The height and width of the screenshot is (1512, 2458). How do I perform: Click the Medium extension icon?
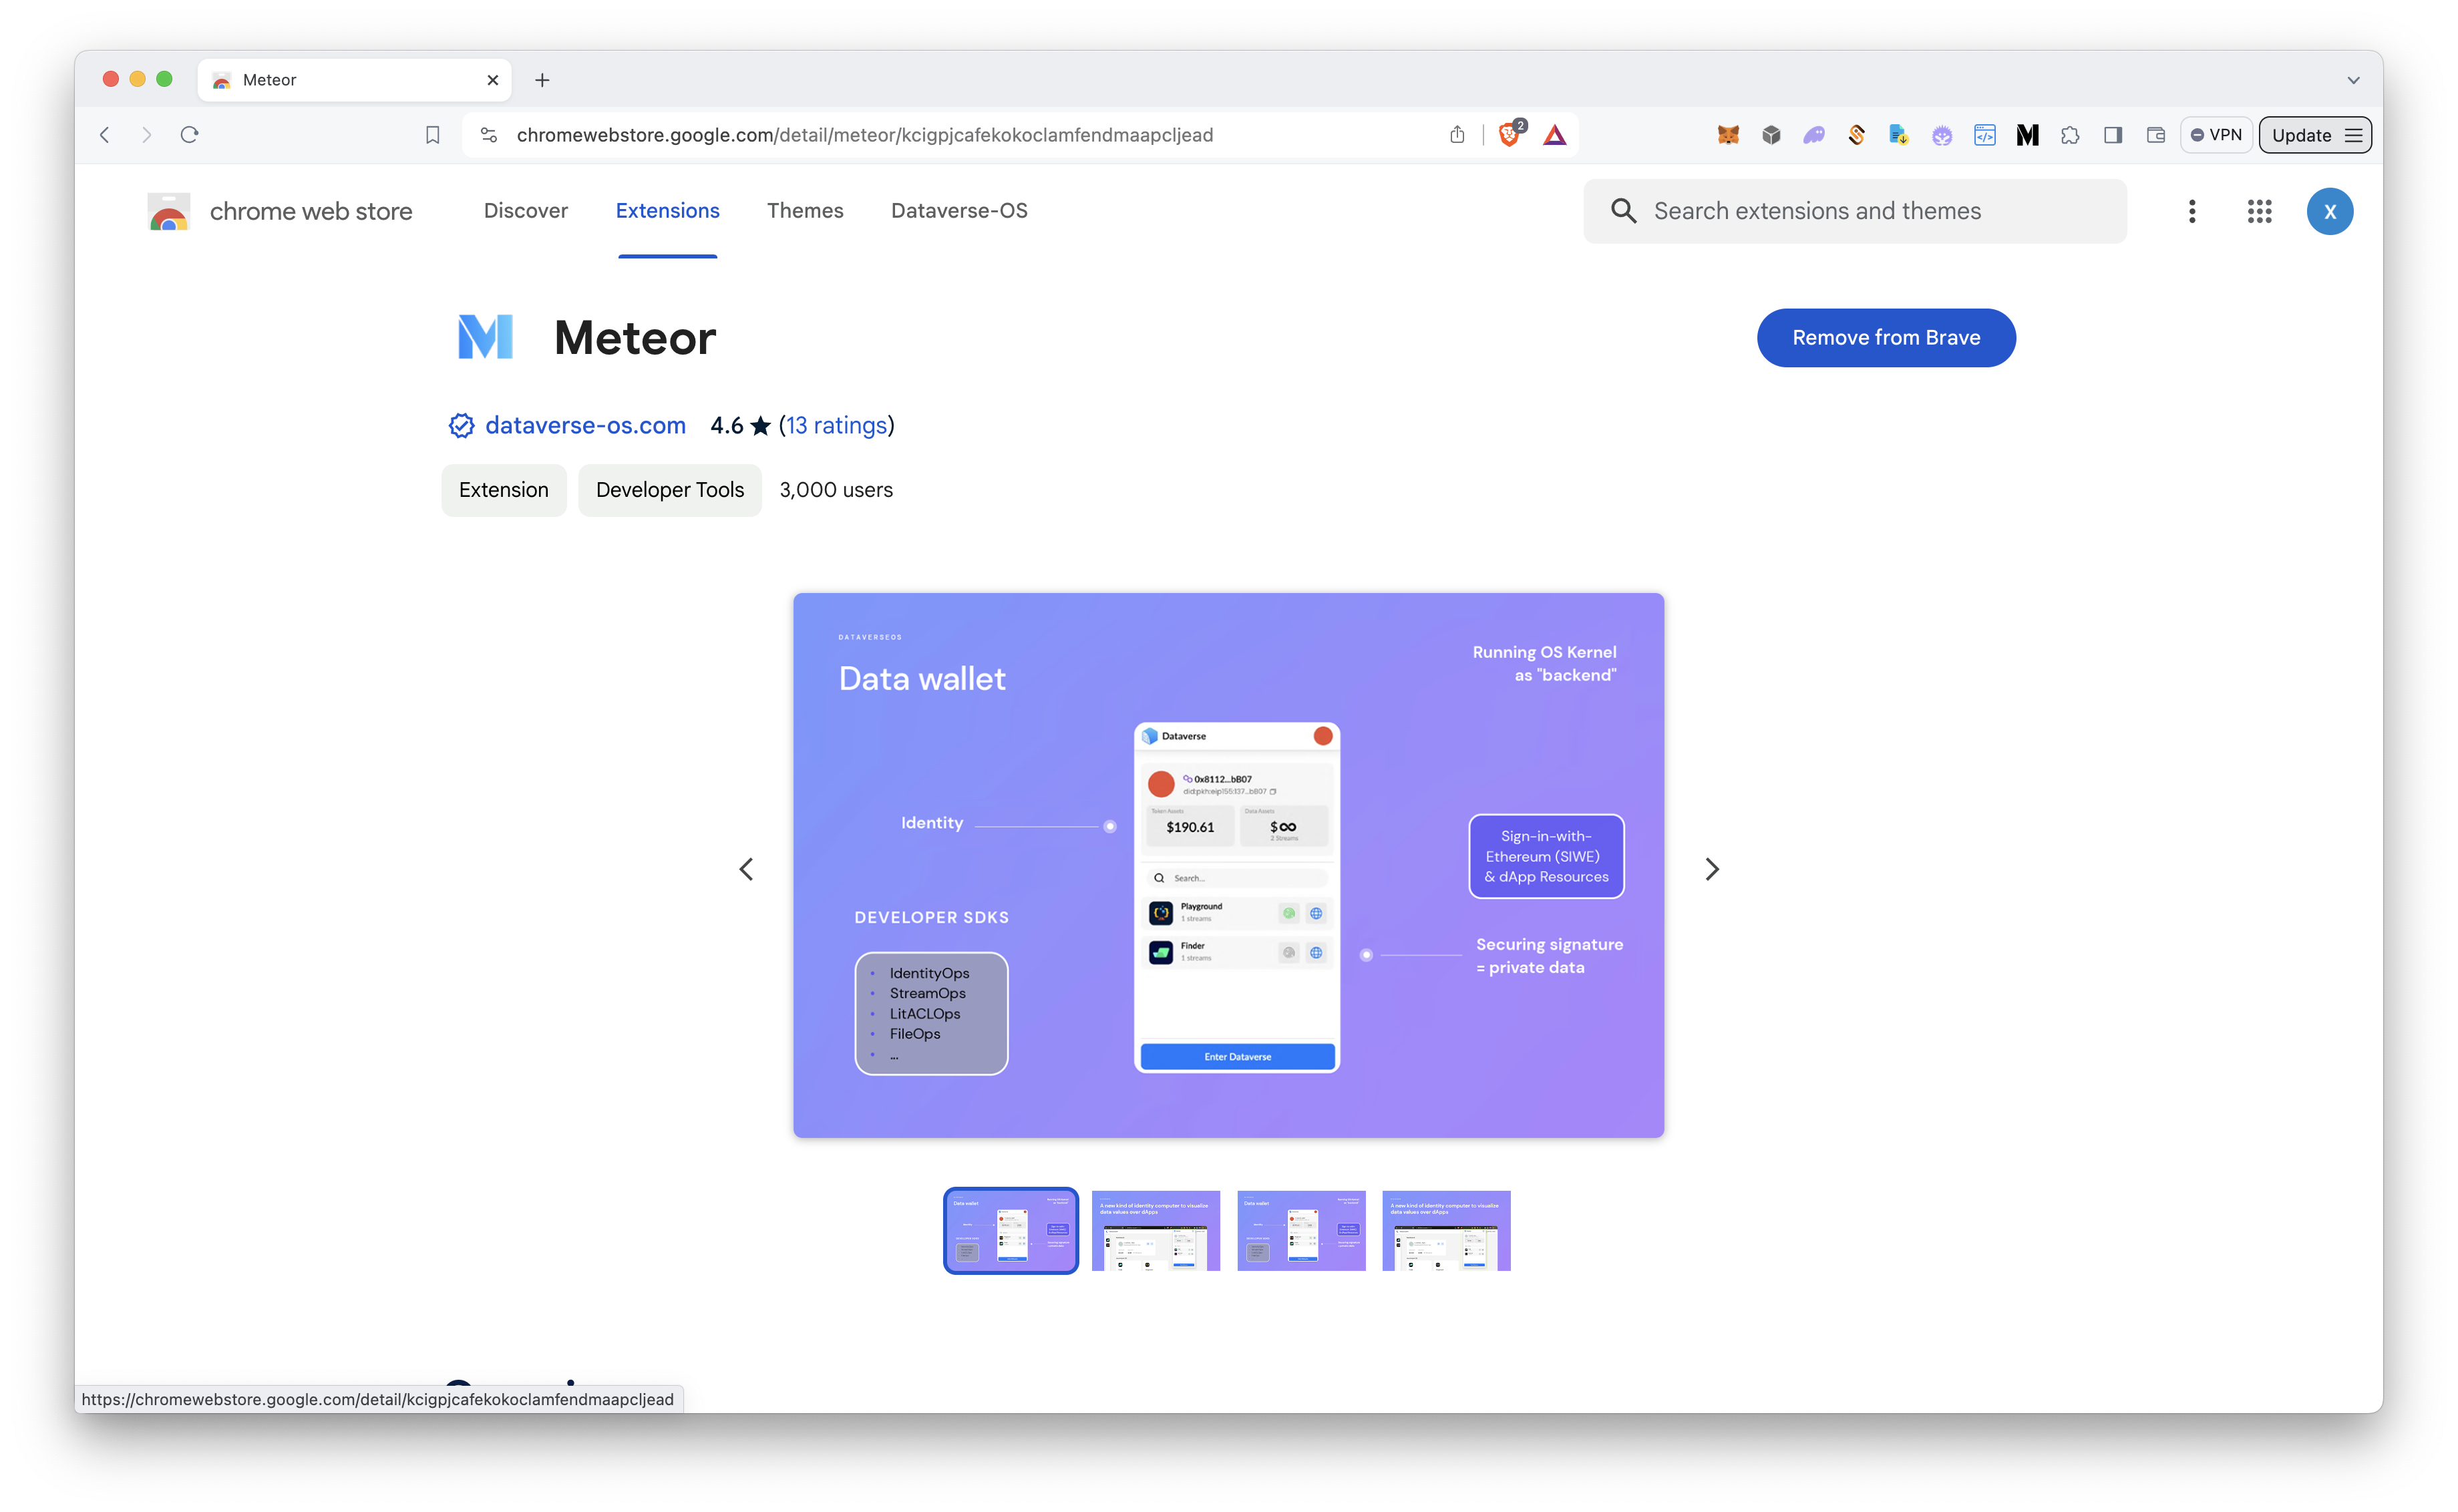point(2027,134)
